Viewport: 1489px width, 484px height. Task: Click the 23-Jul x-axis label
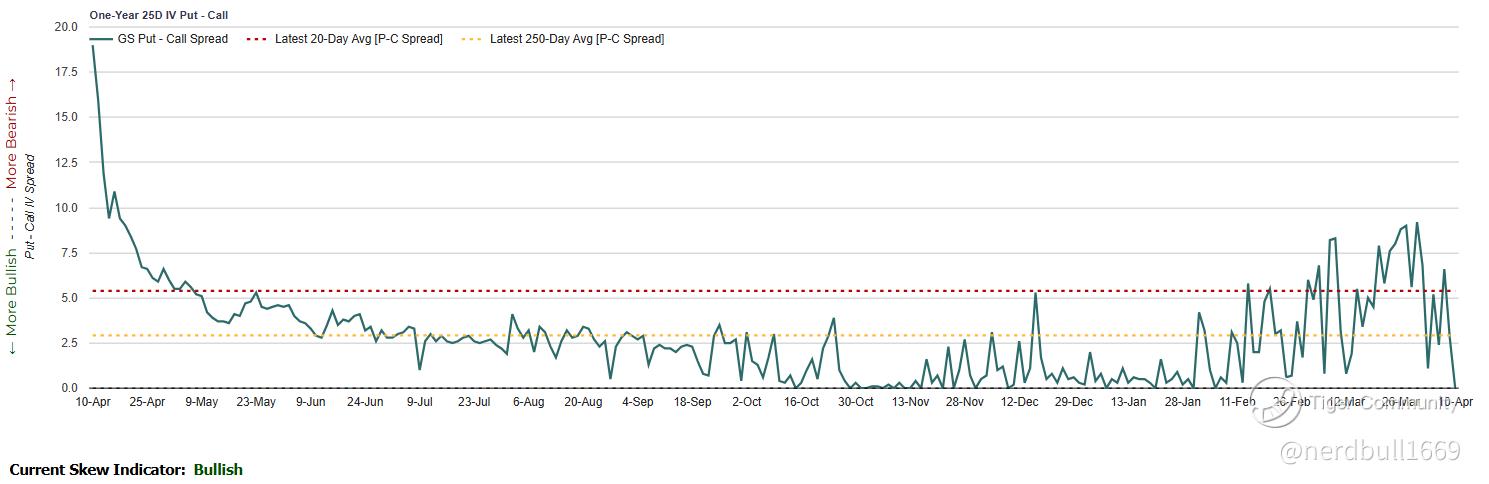click(474, 402)
